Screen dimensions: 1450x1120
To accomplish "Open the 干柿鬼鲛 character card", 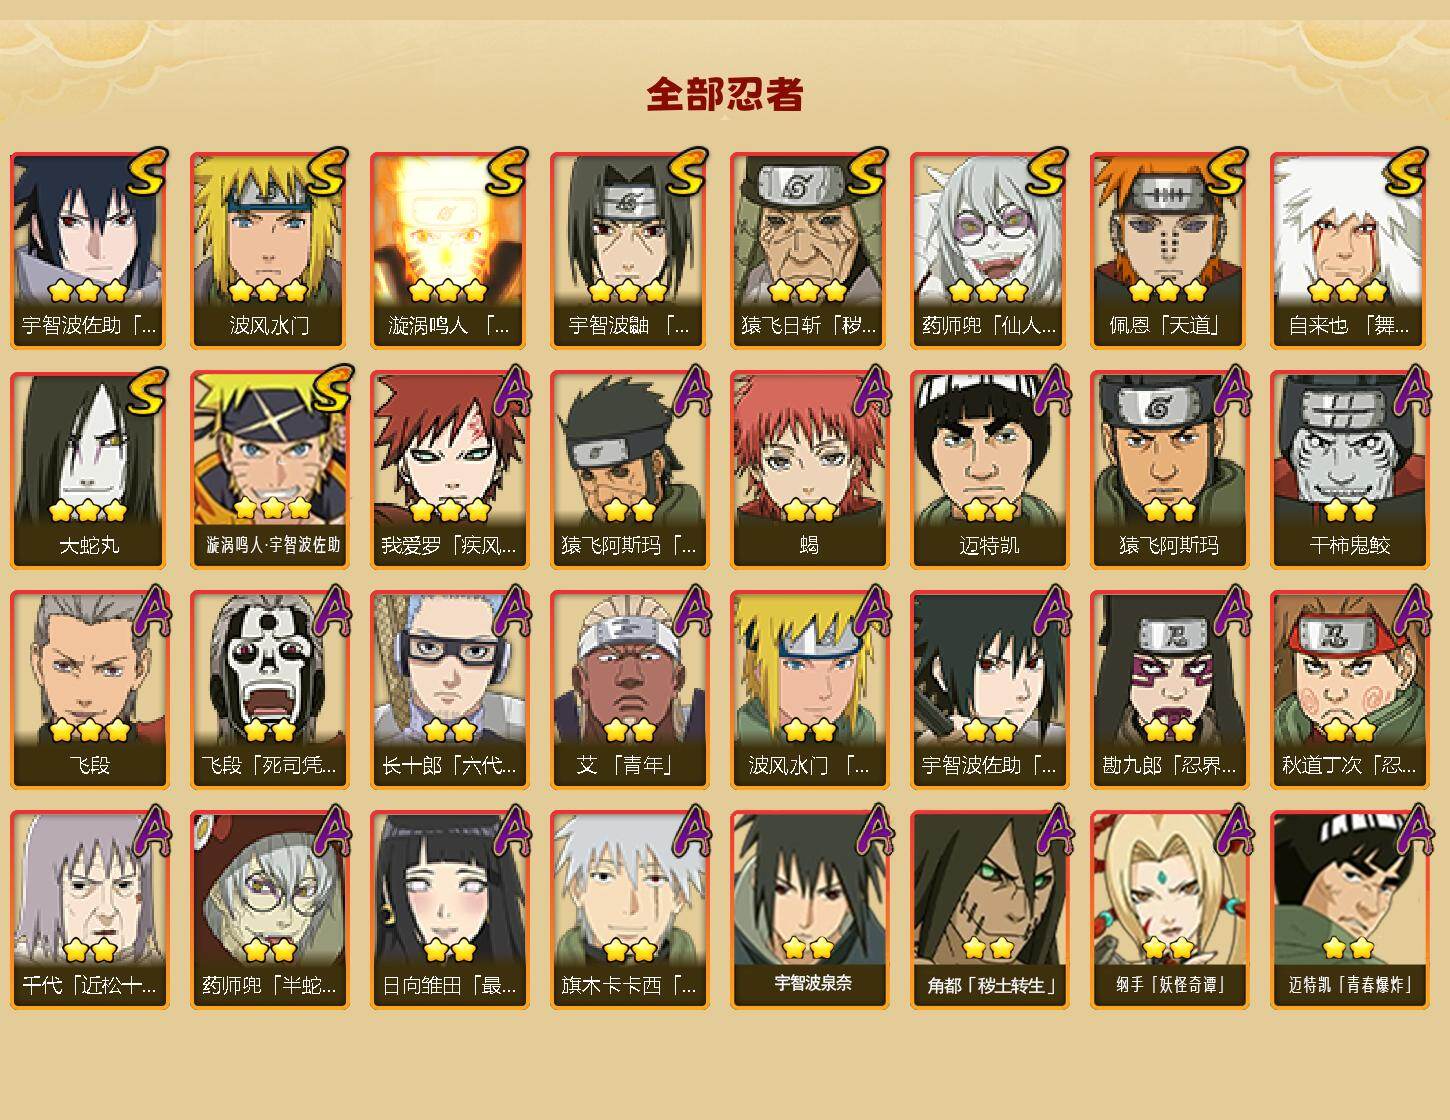I will point(1349,470).
